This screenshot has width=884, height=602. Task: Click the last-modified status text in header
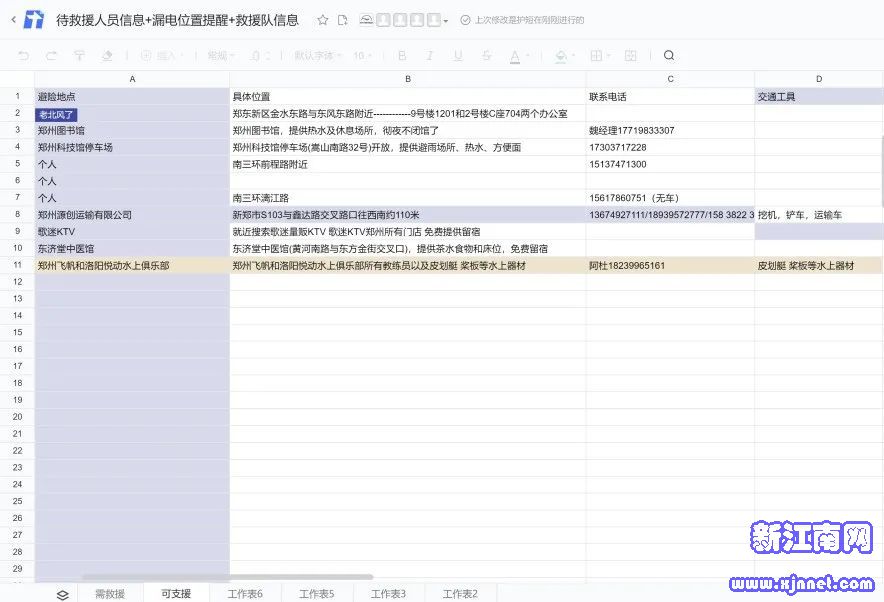[528, 21]
